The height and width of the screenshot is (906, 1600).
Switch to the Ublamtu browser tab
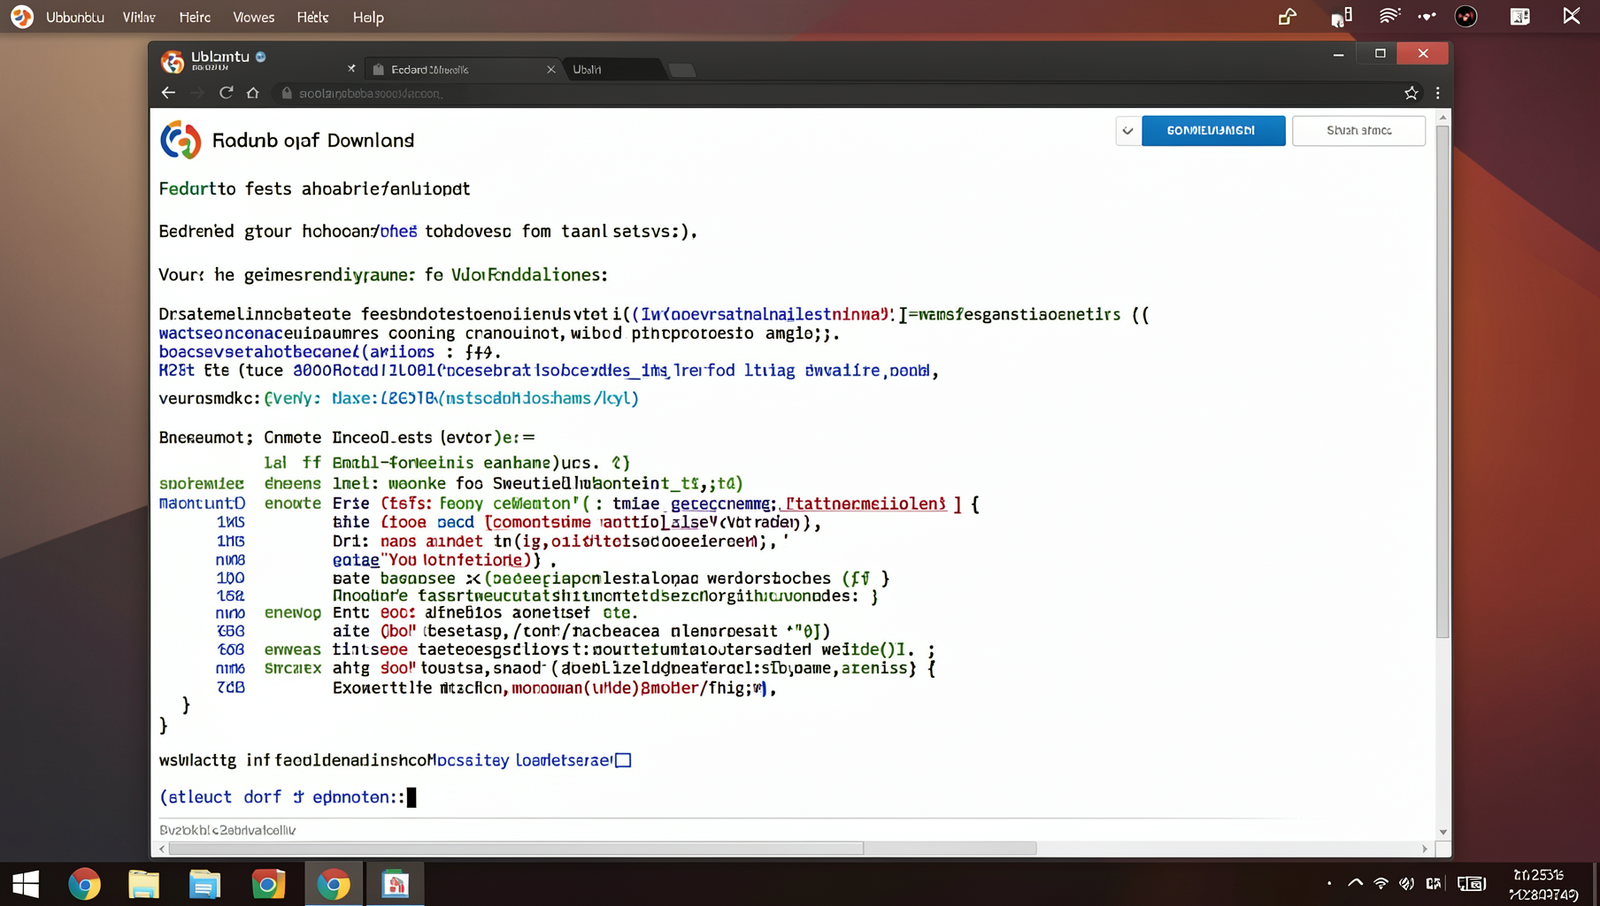255,61
